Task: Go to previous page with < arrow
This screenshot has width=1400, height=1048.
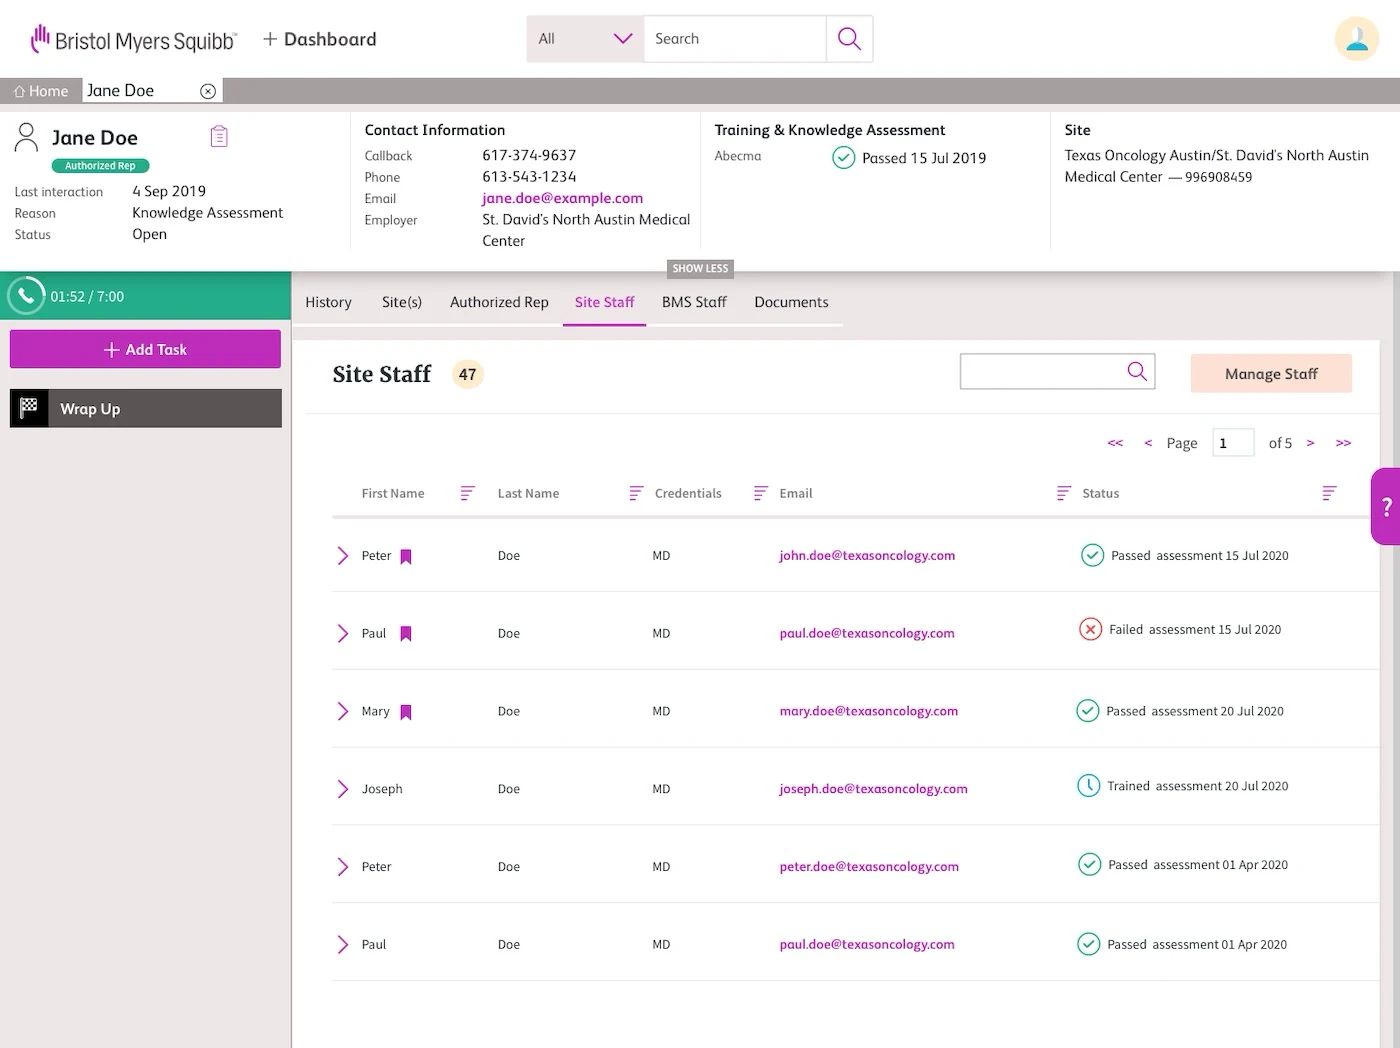Action: click(1148, 443)
